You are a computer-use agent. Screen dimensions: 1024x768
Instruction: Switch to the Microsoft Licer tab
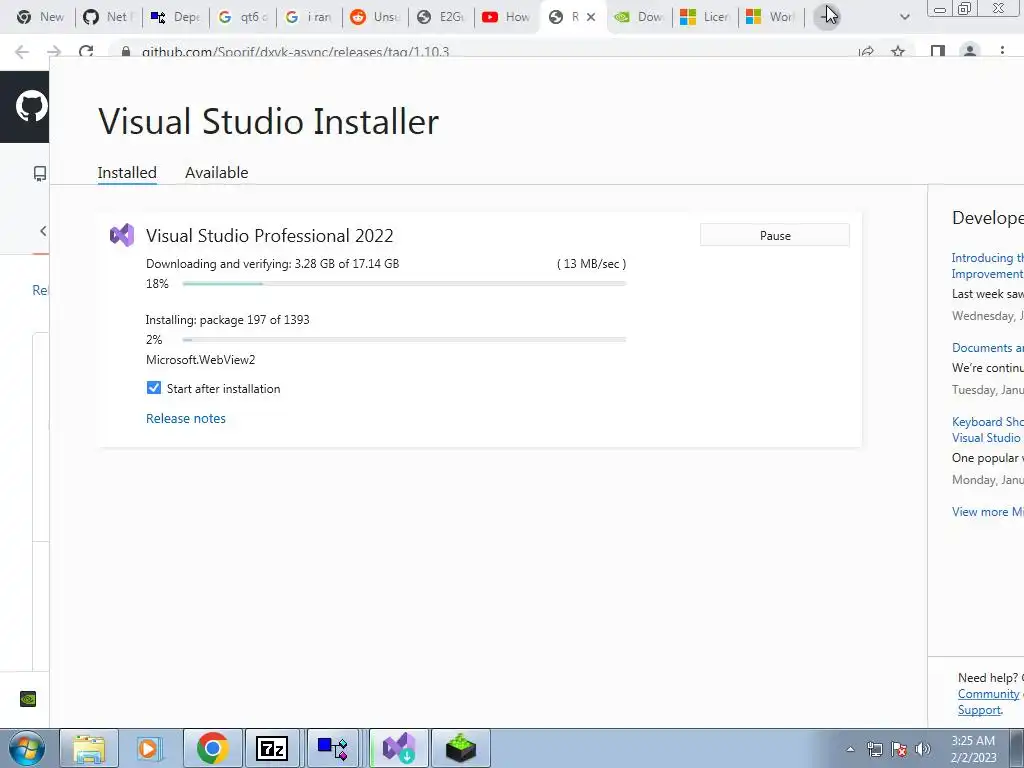pos(705,17)
